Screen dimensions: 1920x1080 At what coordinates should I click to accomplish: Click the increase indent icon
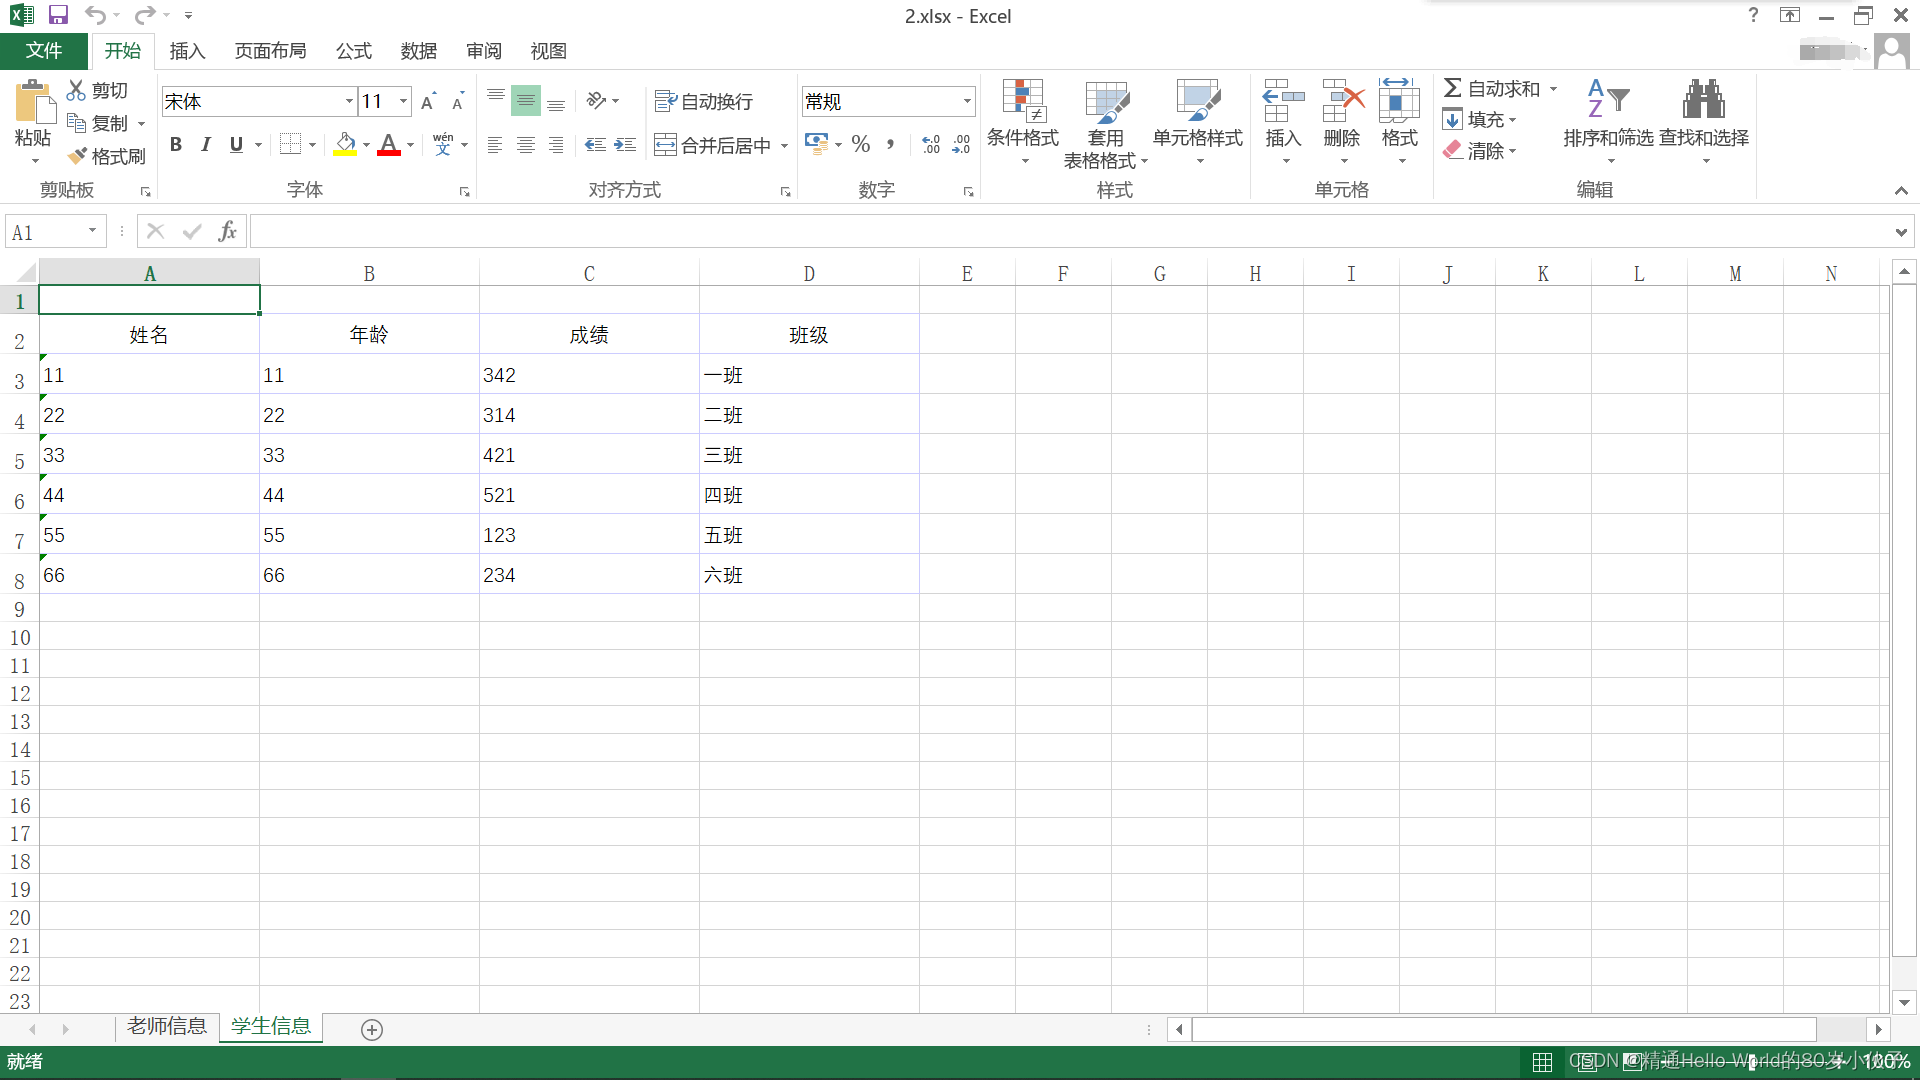coord(625,145)
